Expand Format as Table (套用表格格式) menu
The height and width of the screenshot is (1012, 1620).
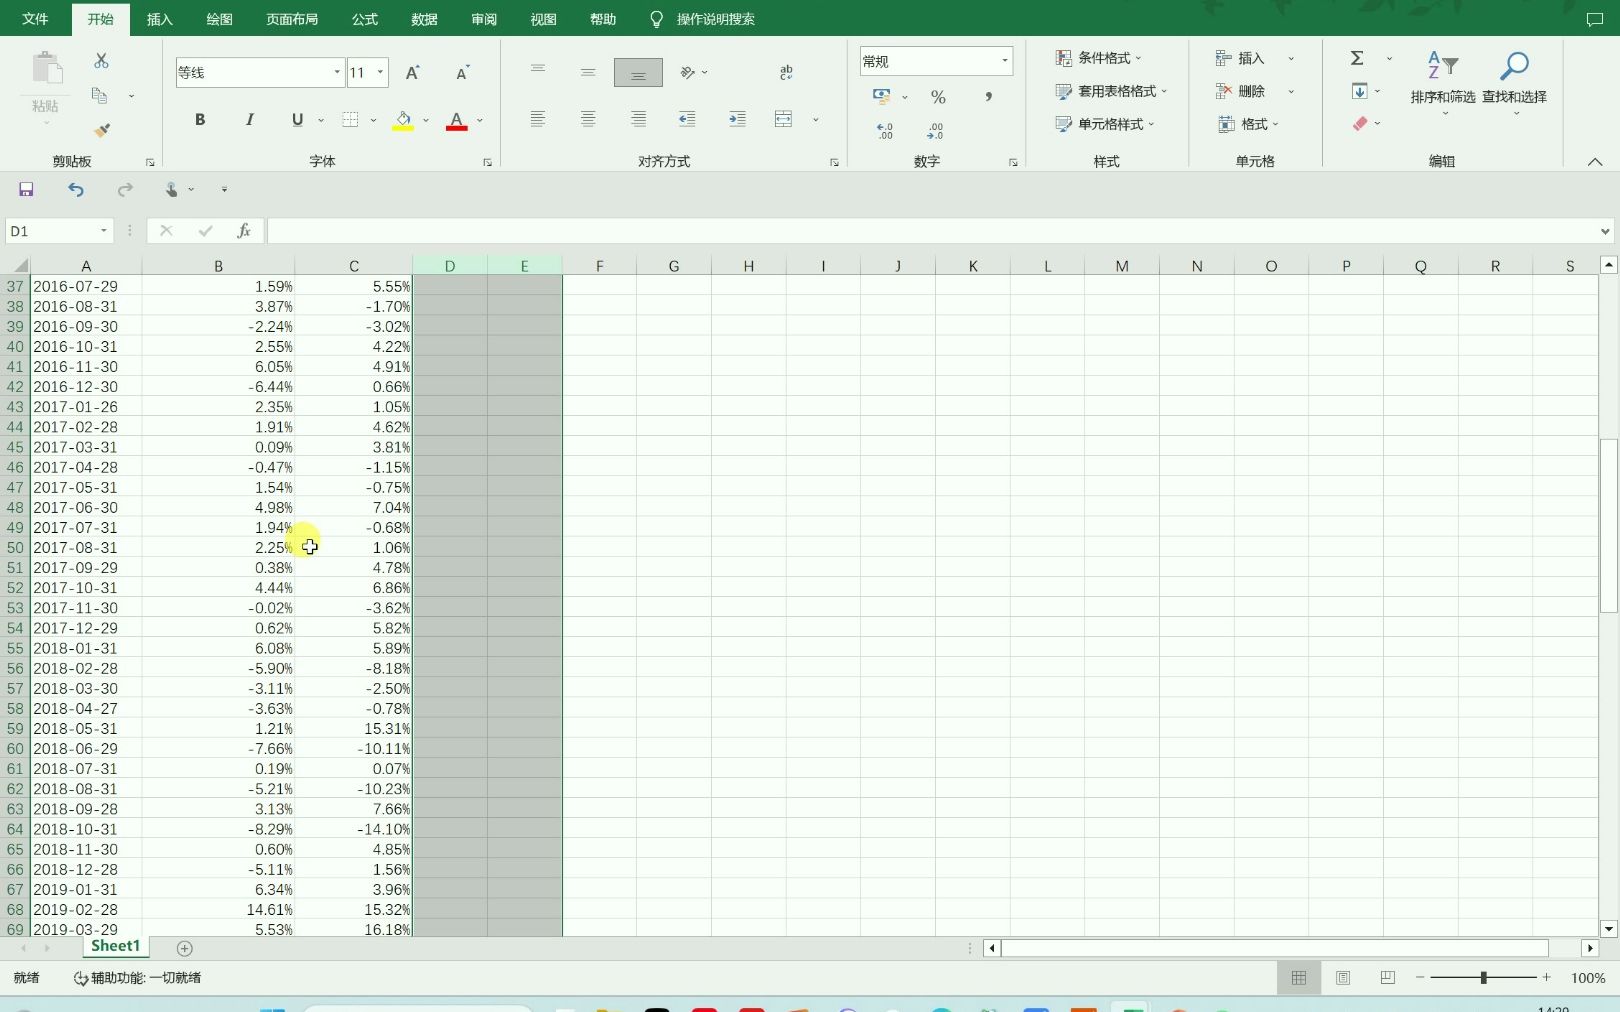pos(1111,91)
